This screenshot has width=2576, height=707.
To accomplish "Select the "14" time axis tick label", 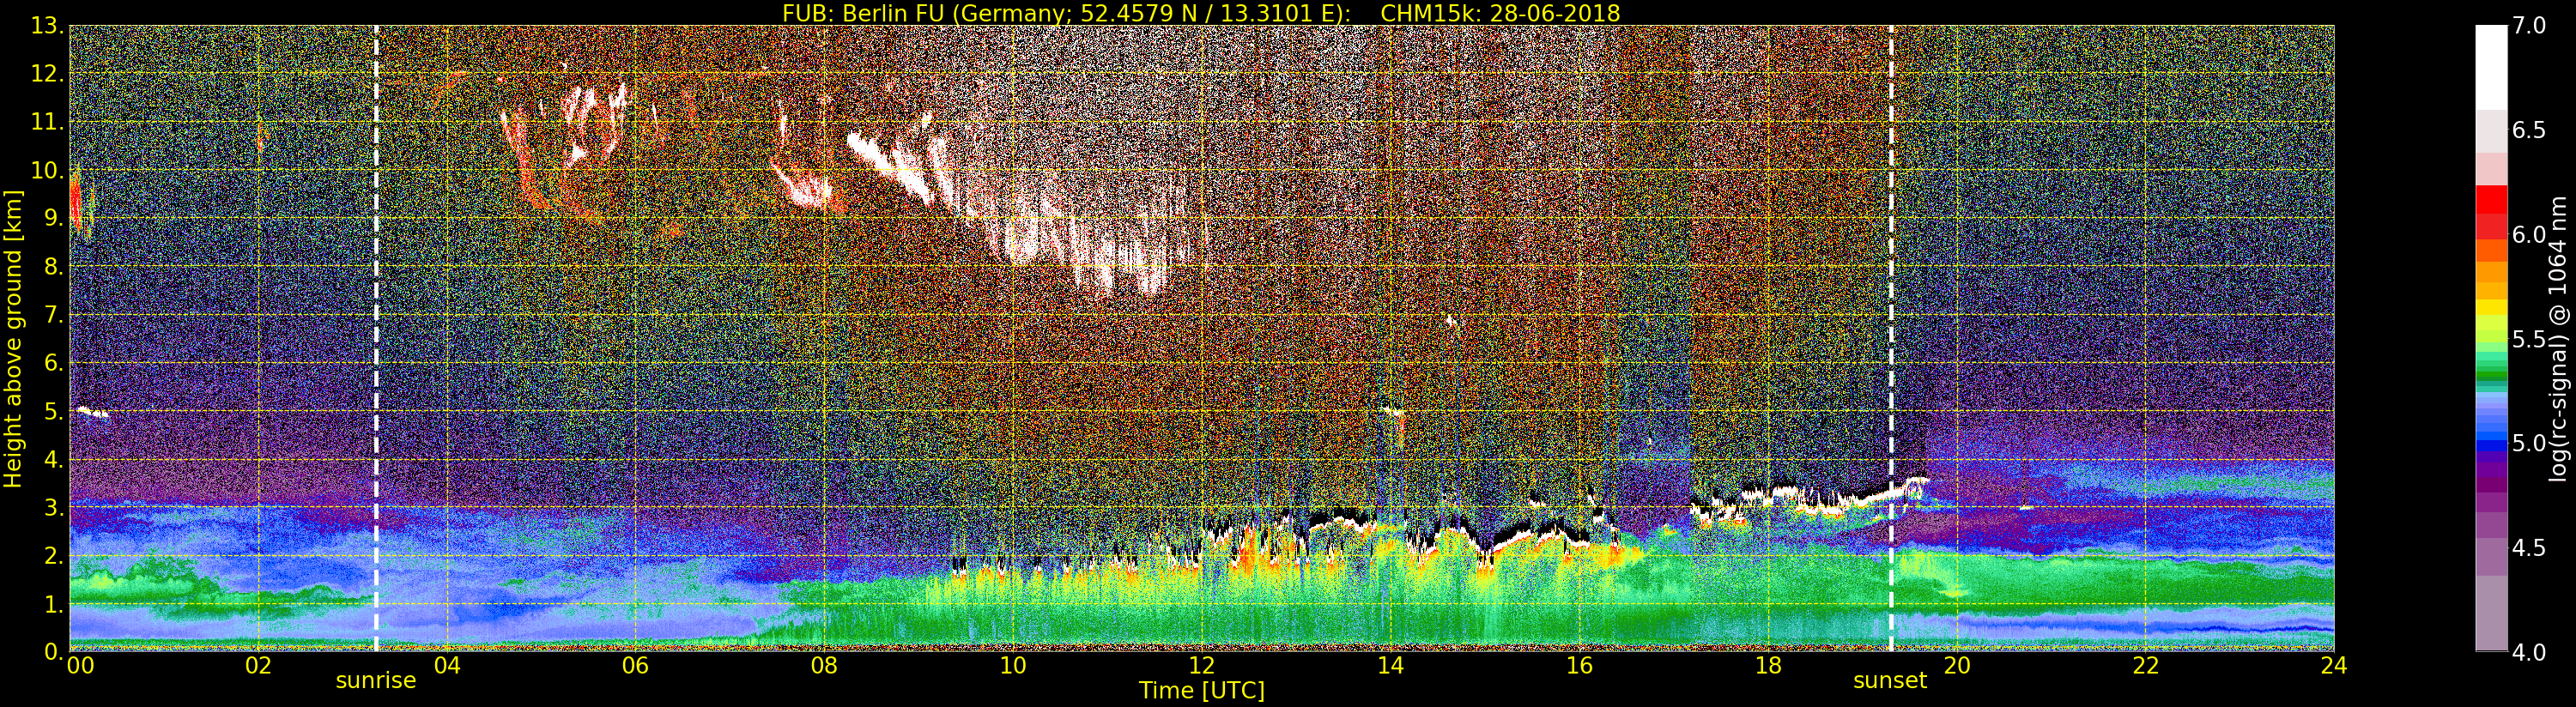I will (1390, 666).
